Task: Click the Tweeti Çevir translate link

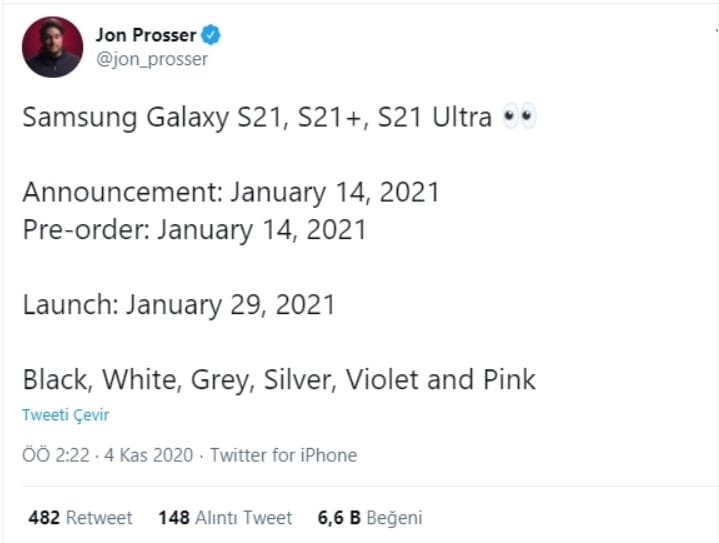Action: pos(65,415)
